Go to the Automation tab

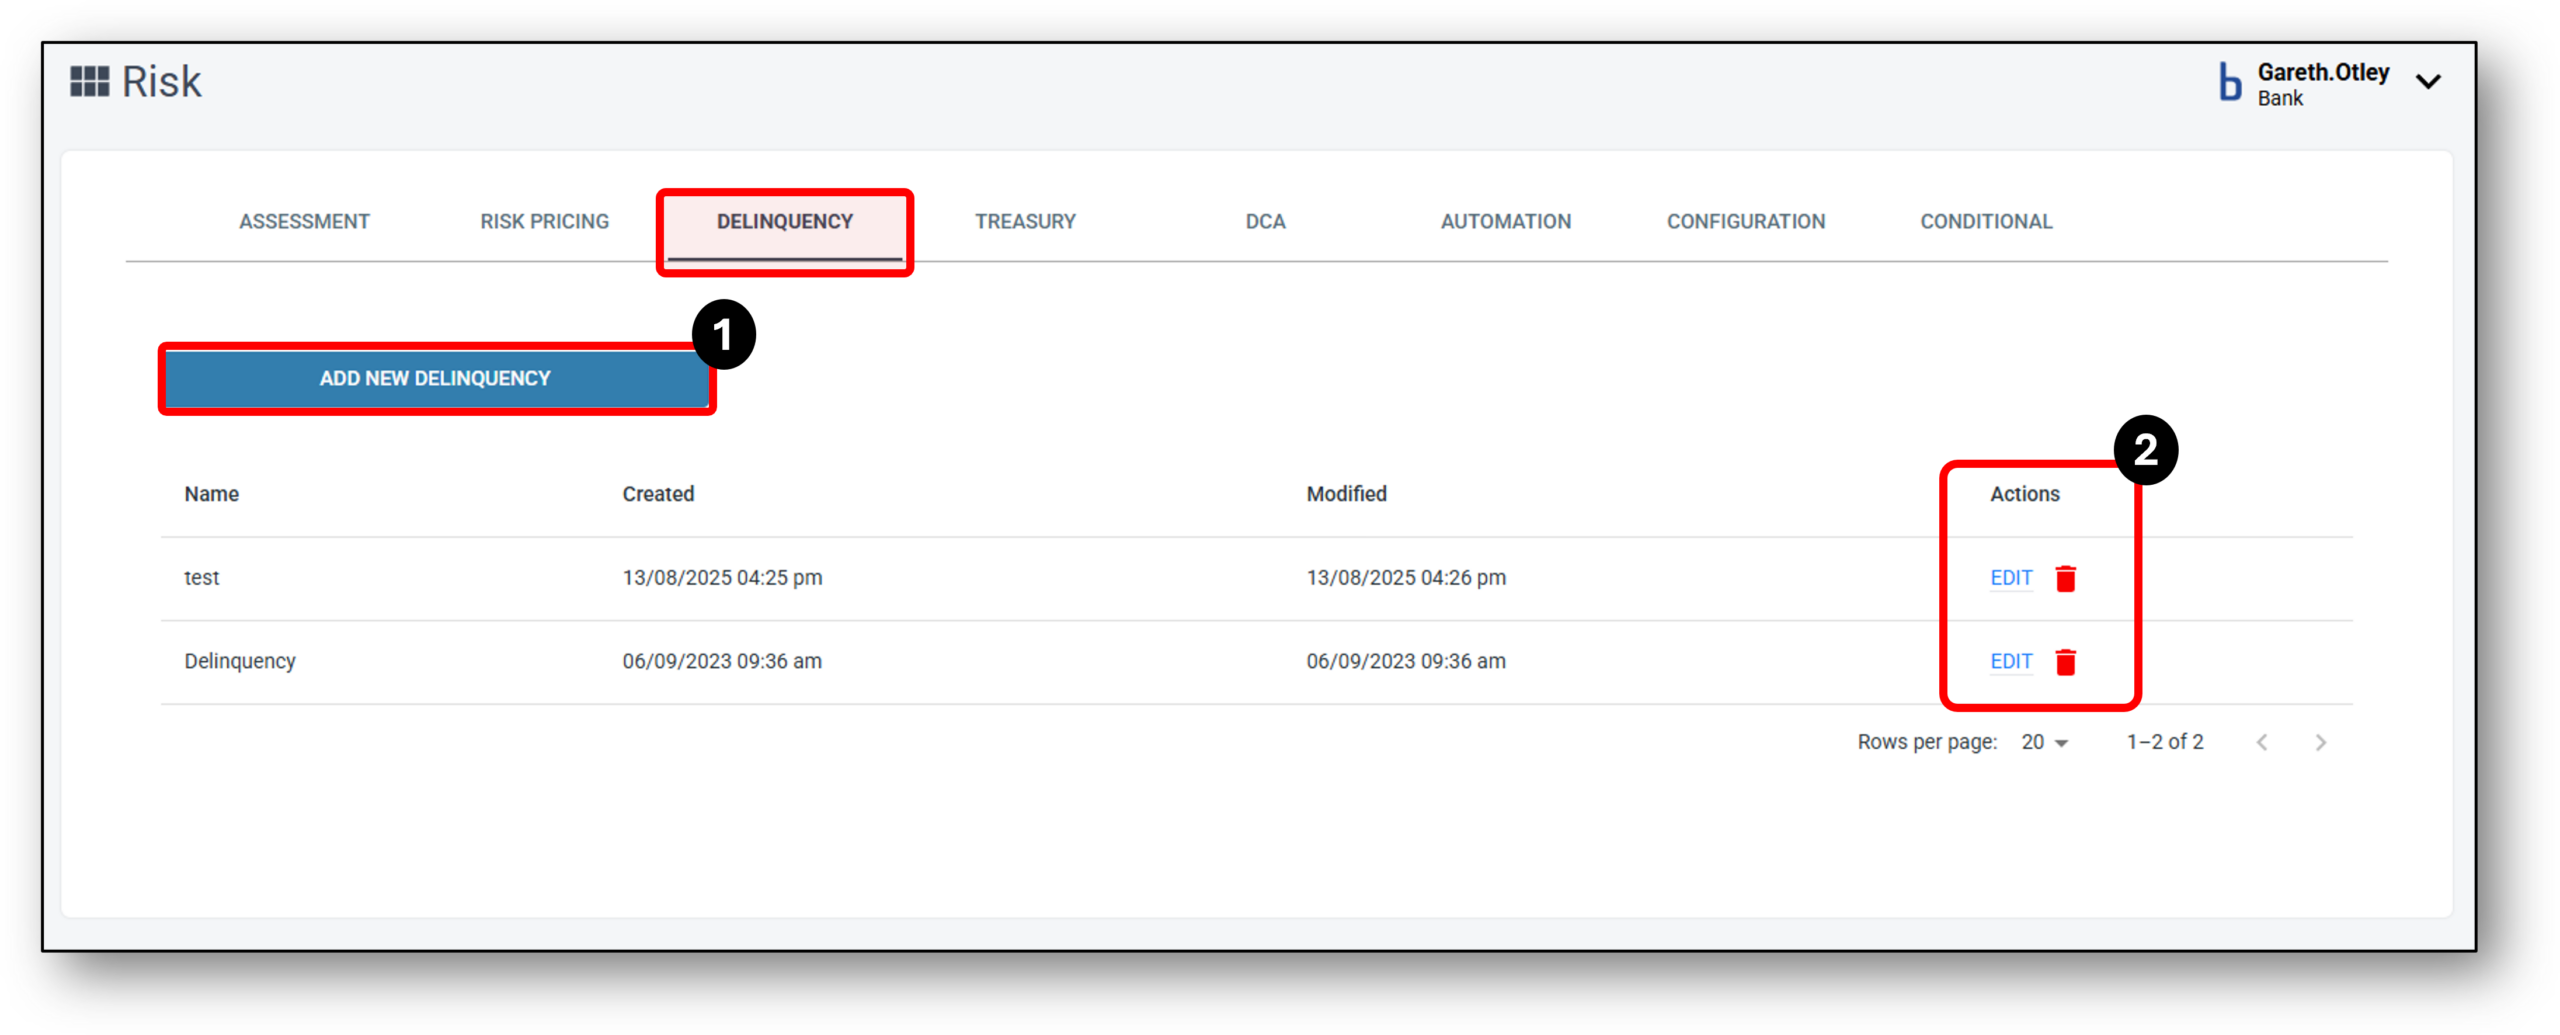point(1505,222)
